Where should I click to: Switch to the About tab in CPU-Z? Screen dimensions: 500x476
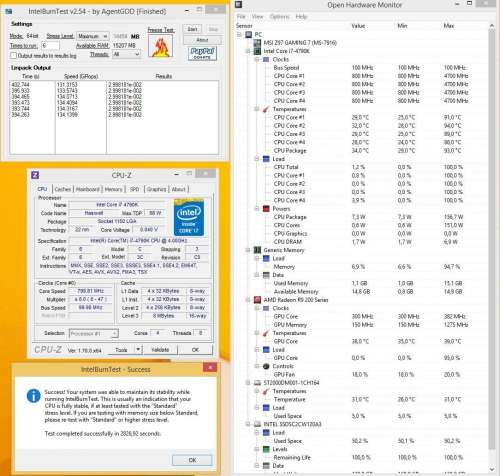click(179, 189)
